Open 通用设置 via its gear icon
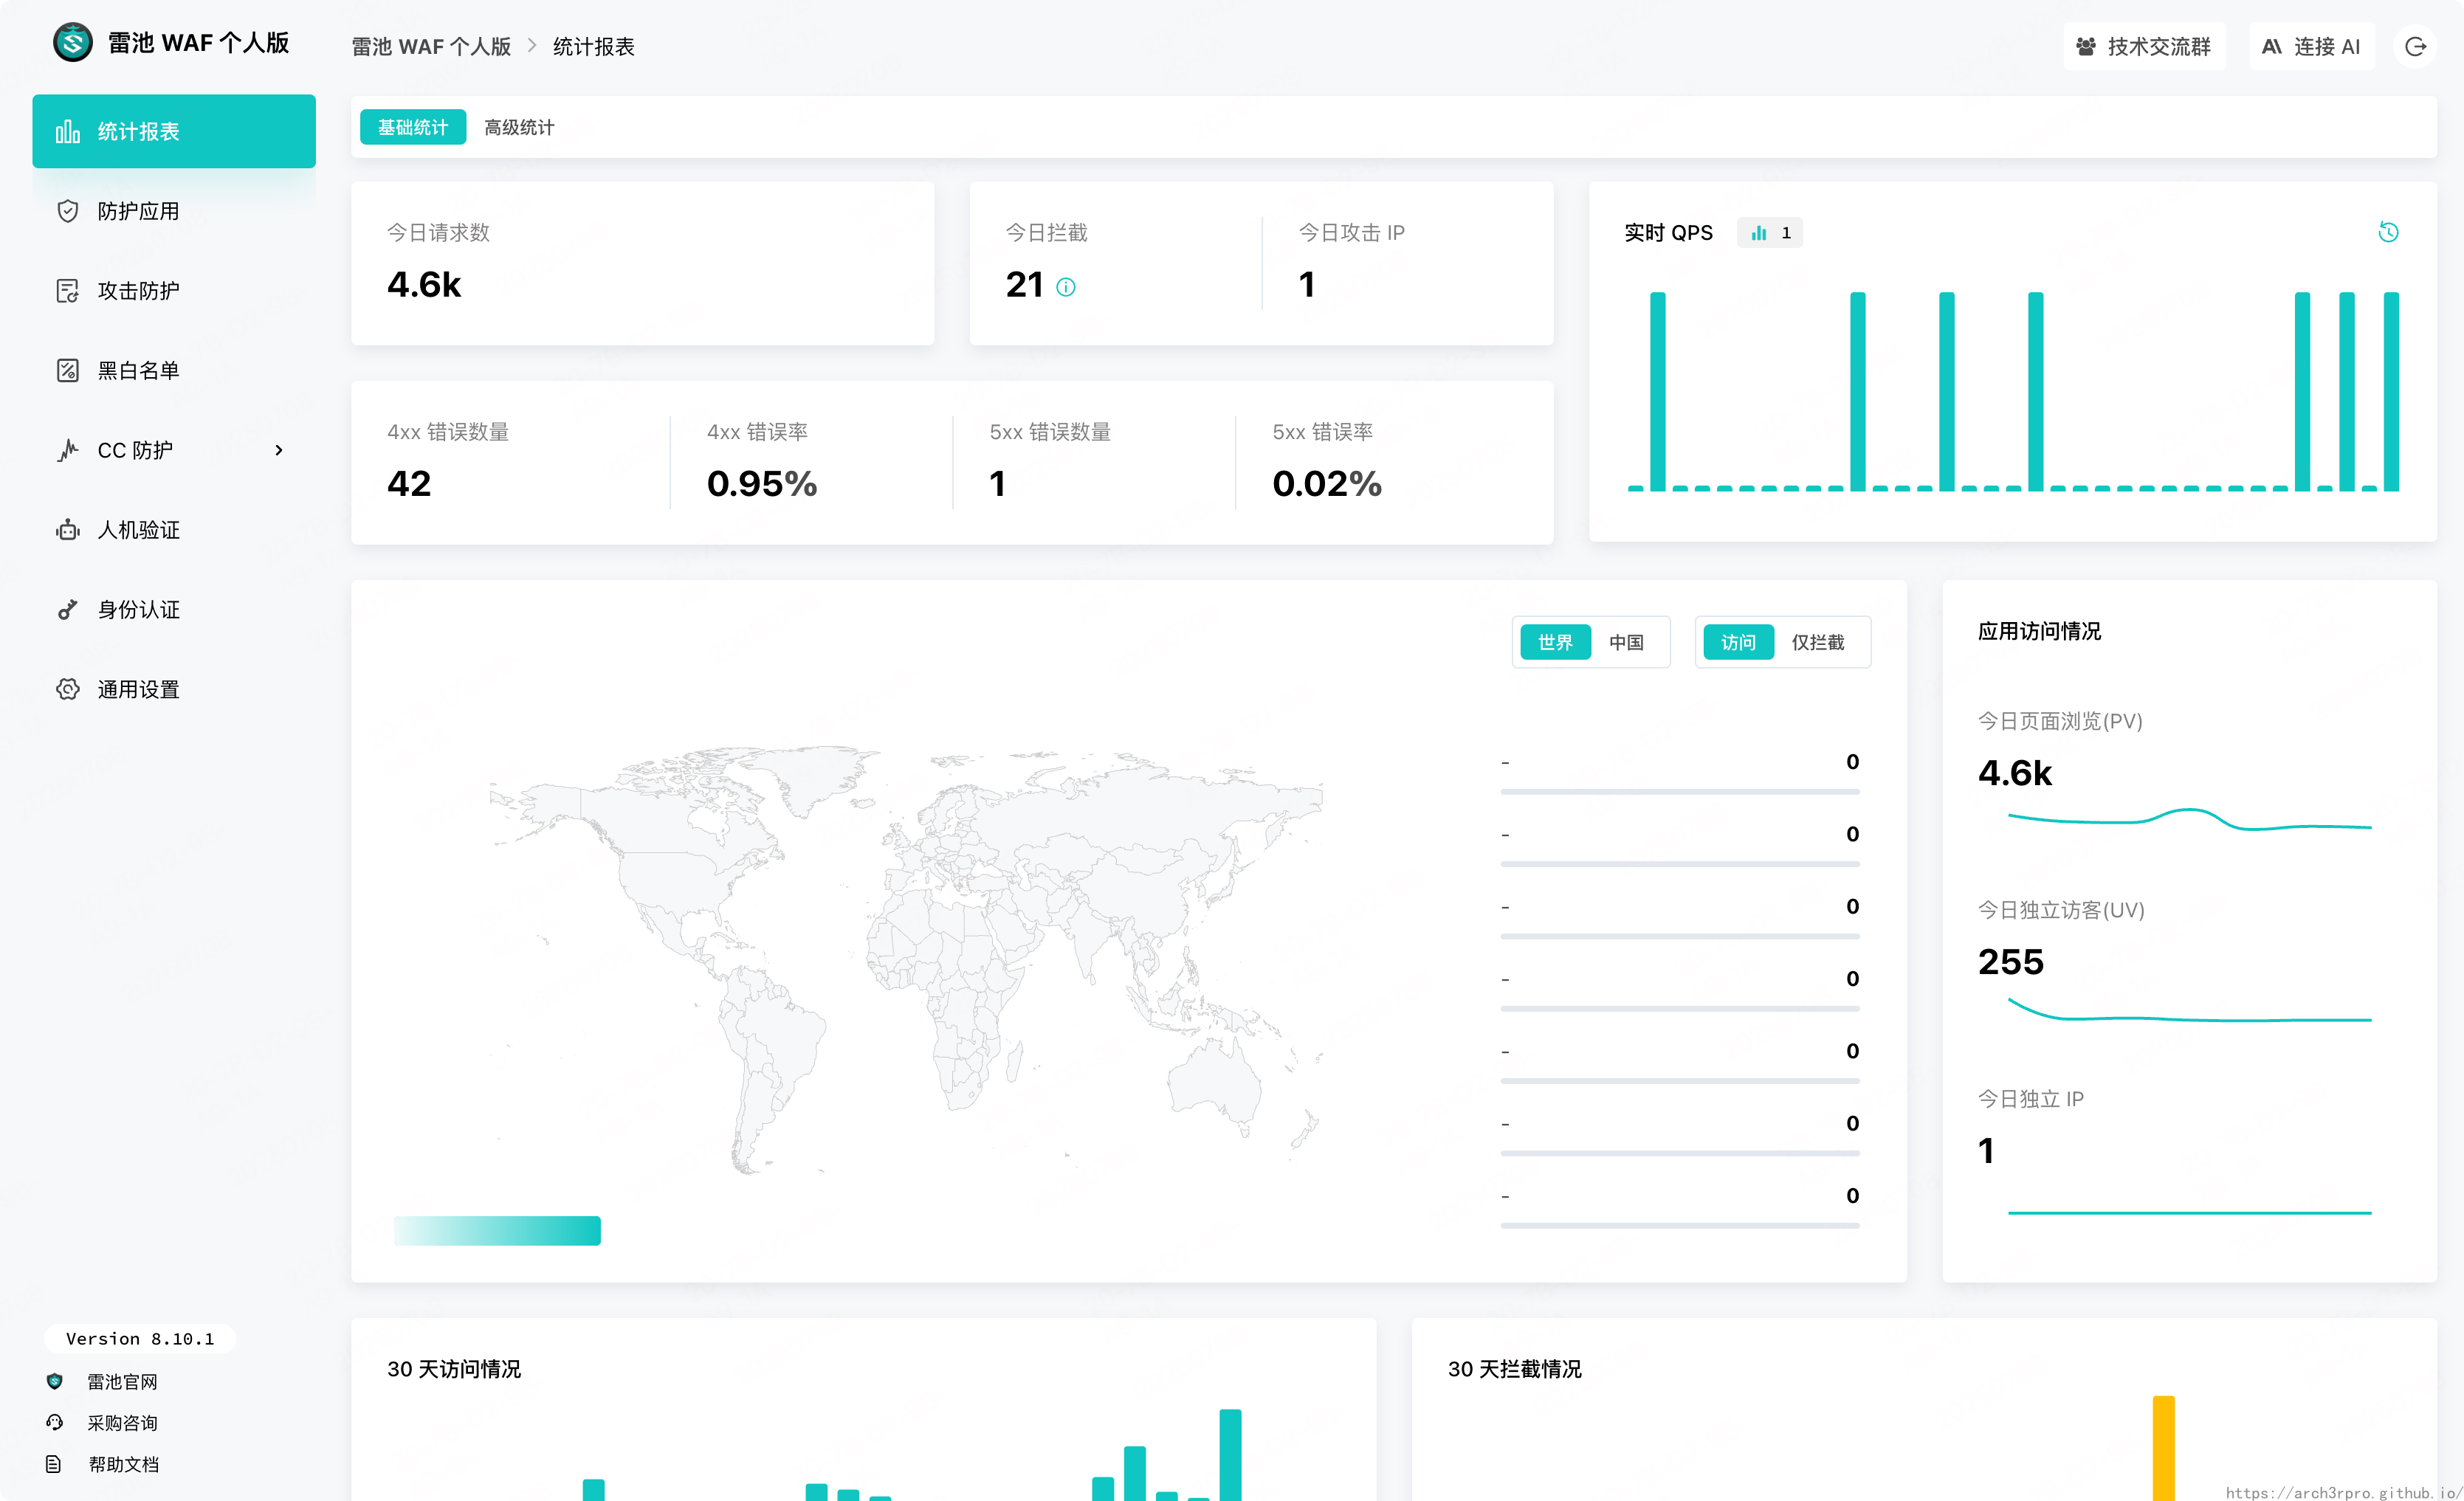This screenshot has height=1501, width=2464. (67, 689)
